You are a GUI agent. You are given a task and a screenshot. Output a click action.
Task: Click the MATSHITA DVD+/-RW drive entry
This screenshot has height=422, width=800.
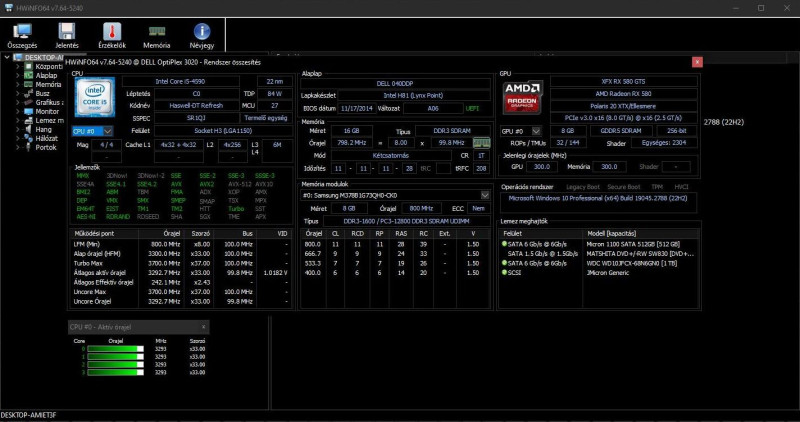640,254
